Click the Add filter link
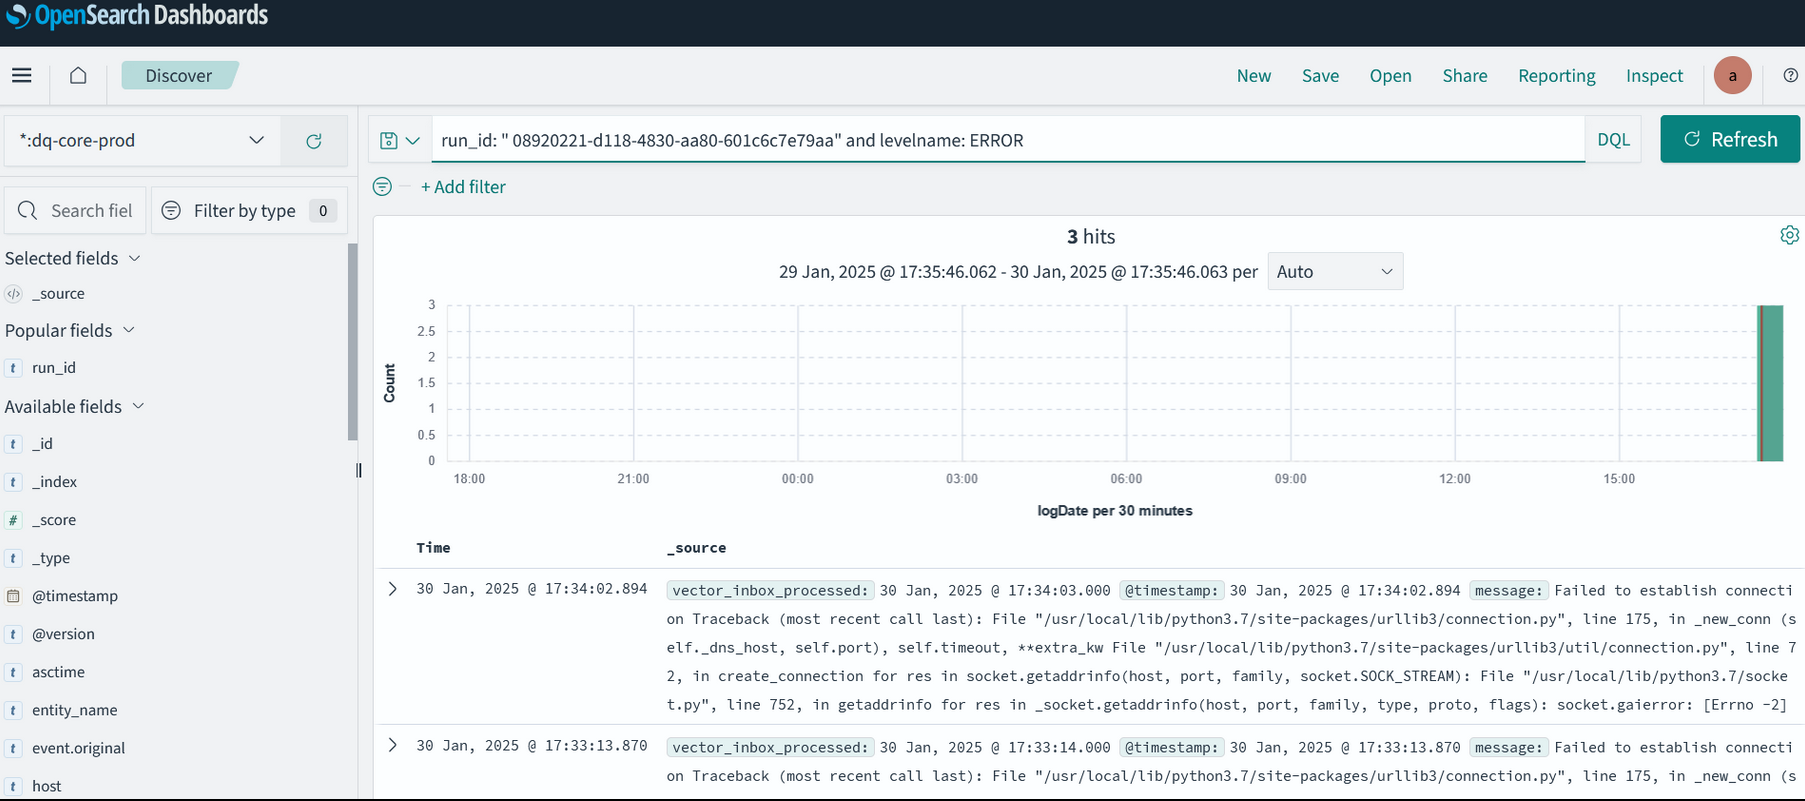The height and width of the screenshot is (801, 1805). click(463, 187)
